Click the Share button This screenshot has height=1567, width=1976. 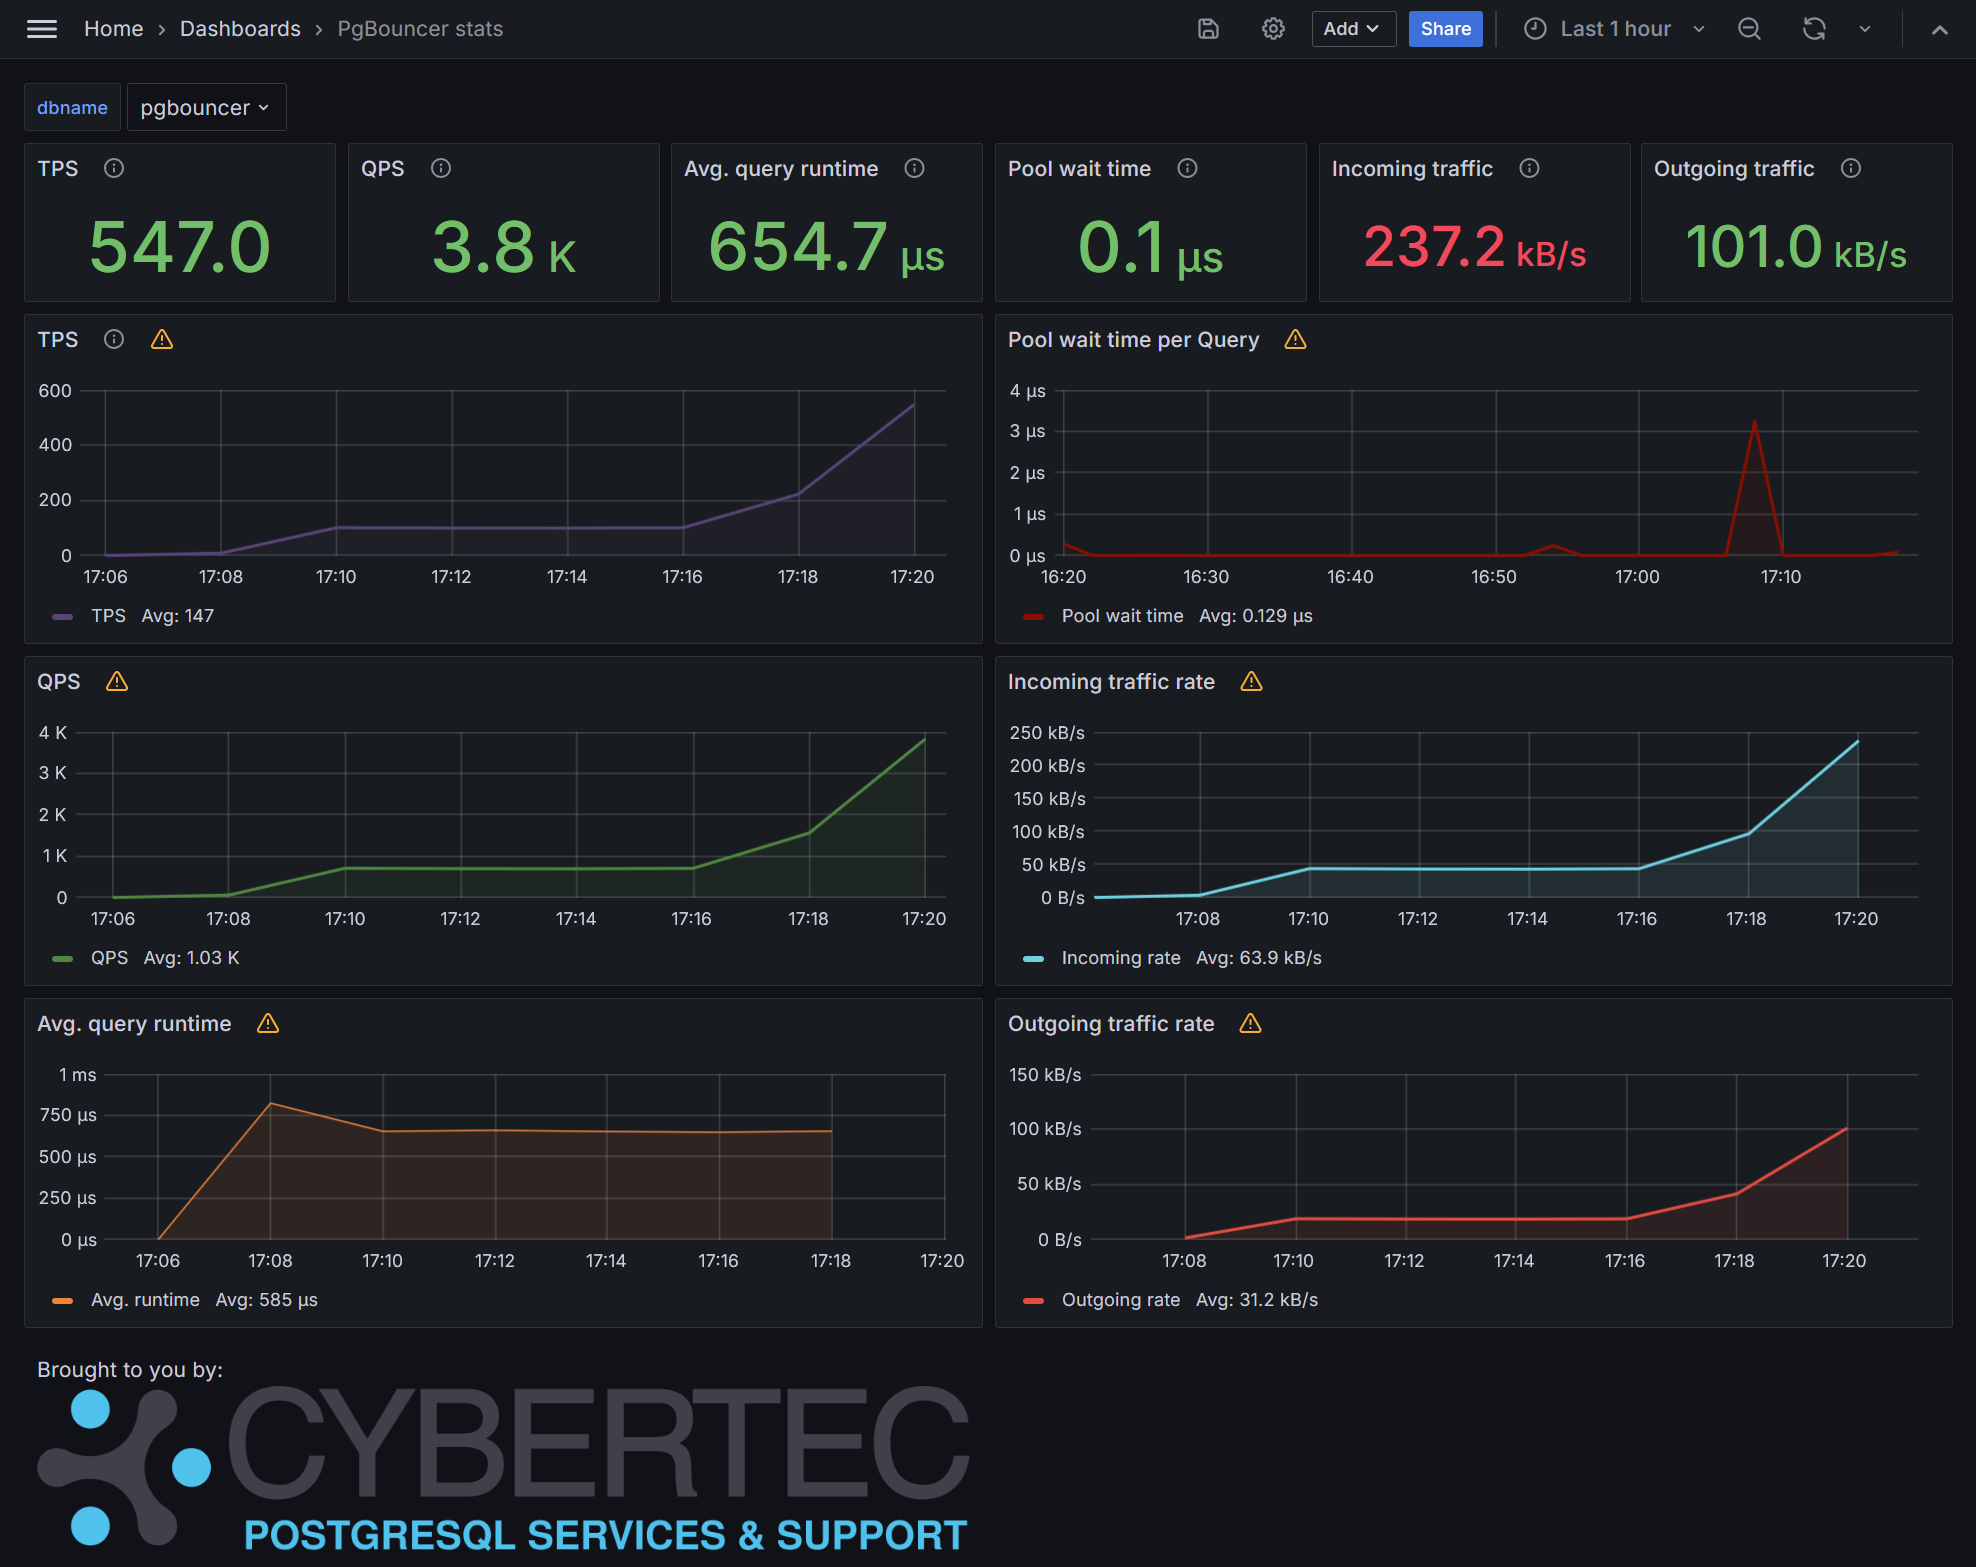1445,29
